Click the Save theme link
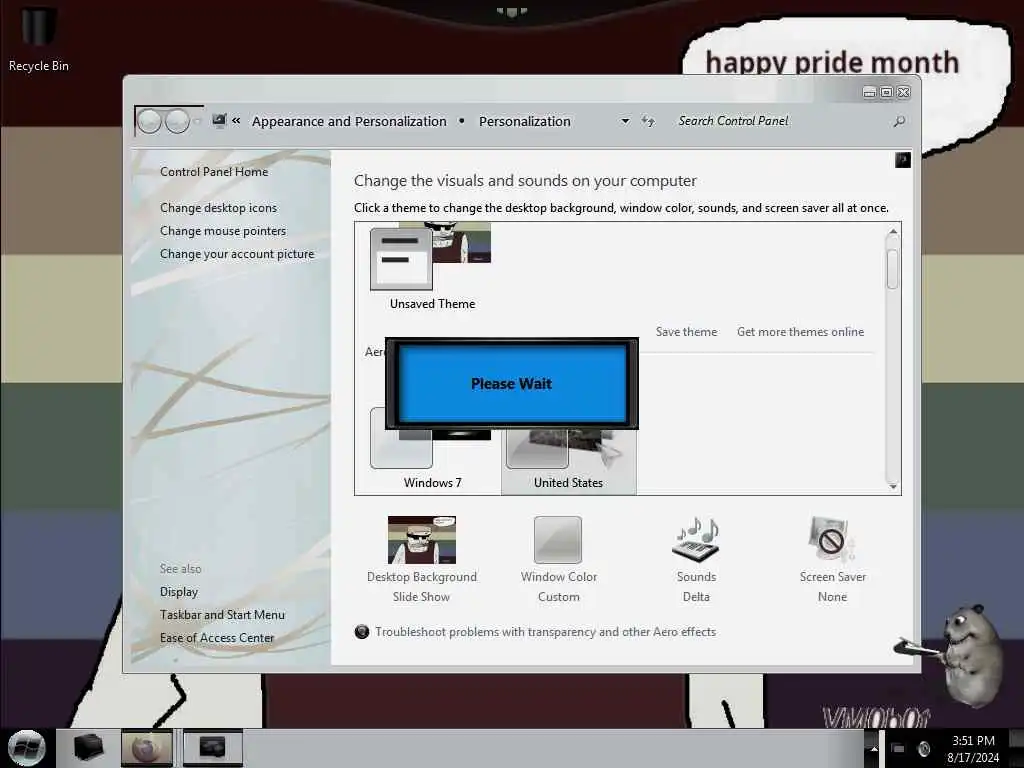The image size is (1024, 768). 686,332
